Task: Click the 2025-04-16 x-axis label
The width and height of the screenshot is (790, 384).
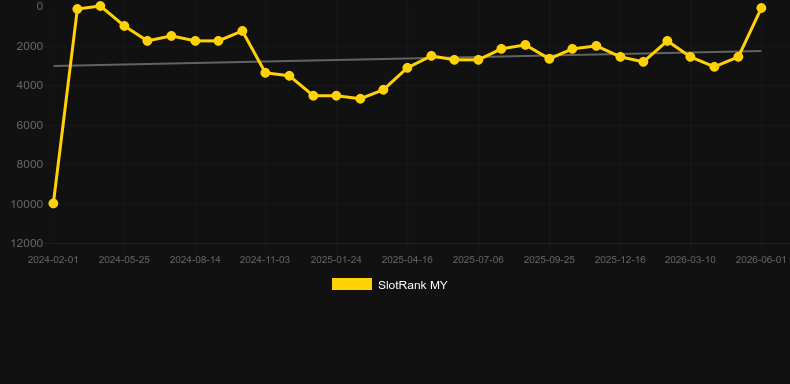Action: tap(407, 260)
